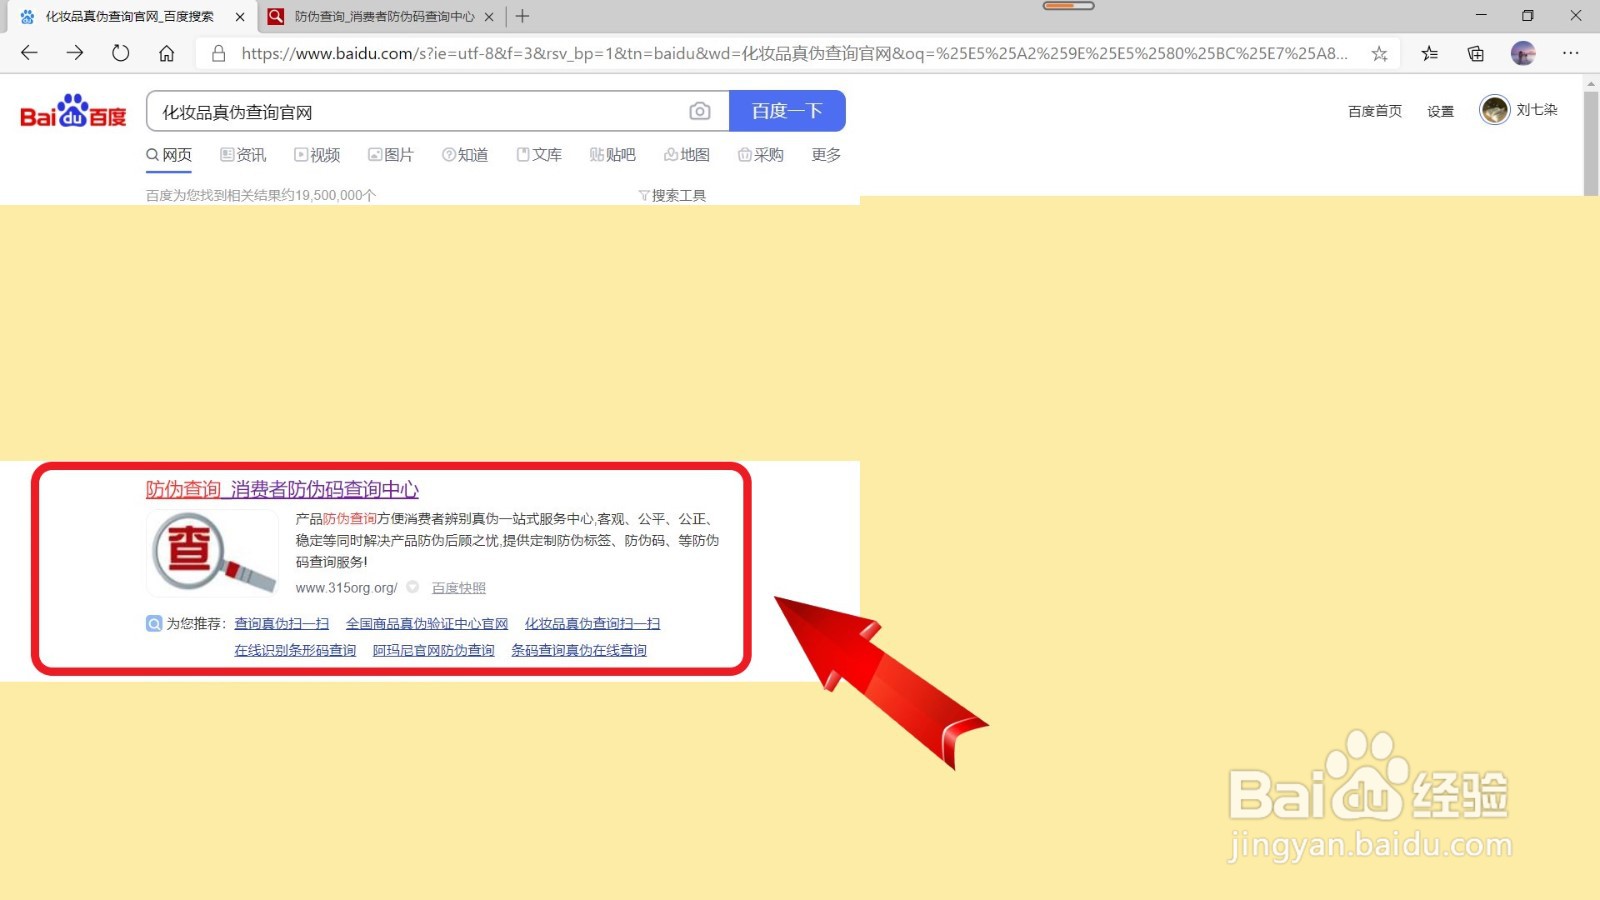Open result 防伪查询_消费者防伪码查询中心
1600x900 pixels.
point(282,489)
